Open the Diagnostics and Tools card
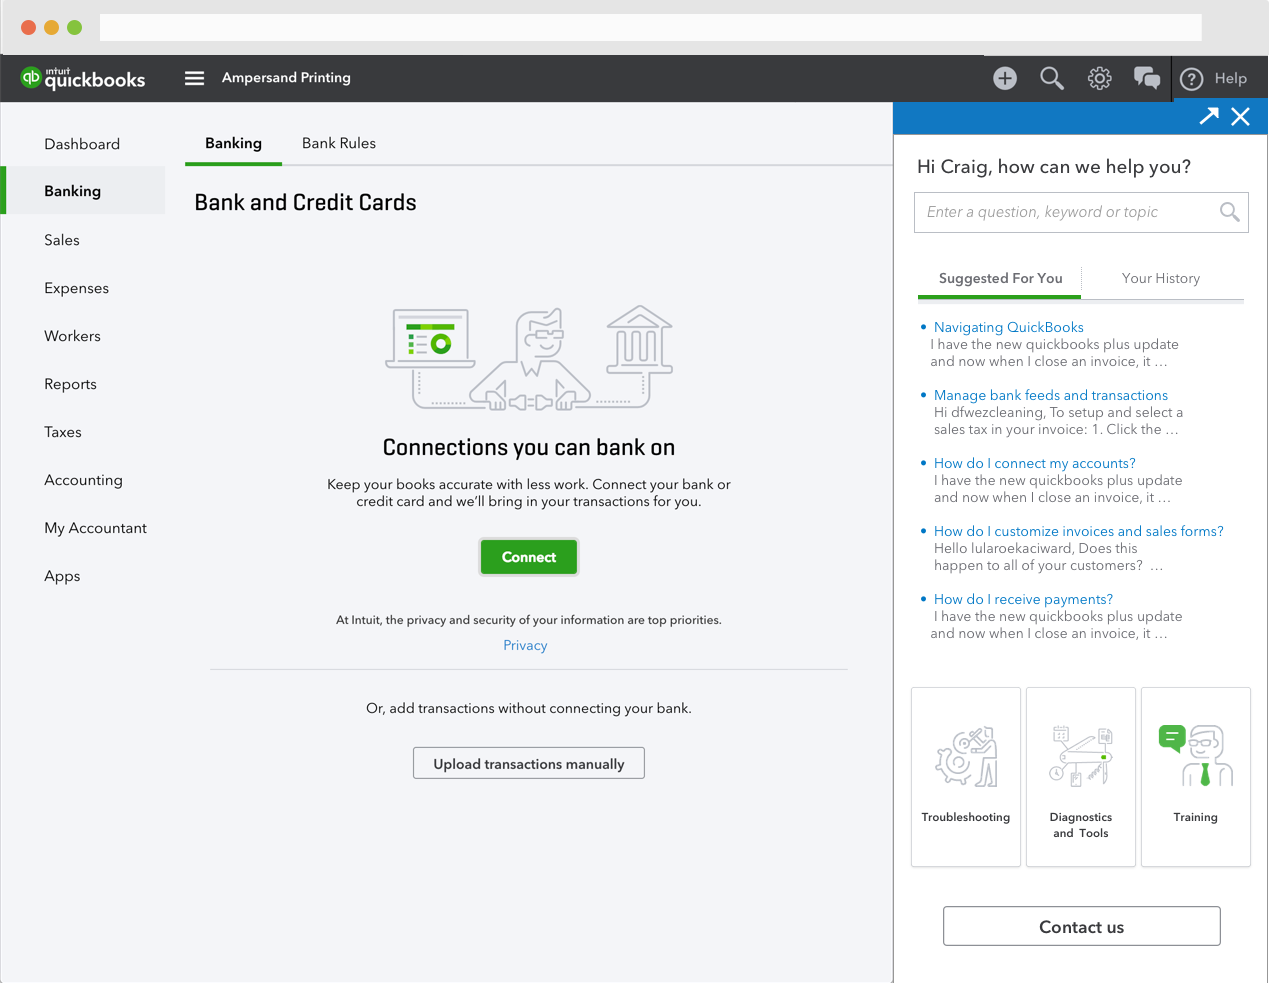1269x983 pixels. [x=1081, y=776]
